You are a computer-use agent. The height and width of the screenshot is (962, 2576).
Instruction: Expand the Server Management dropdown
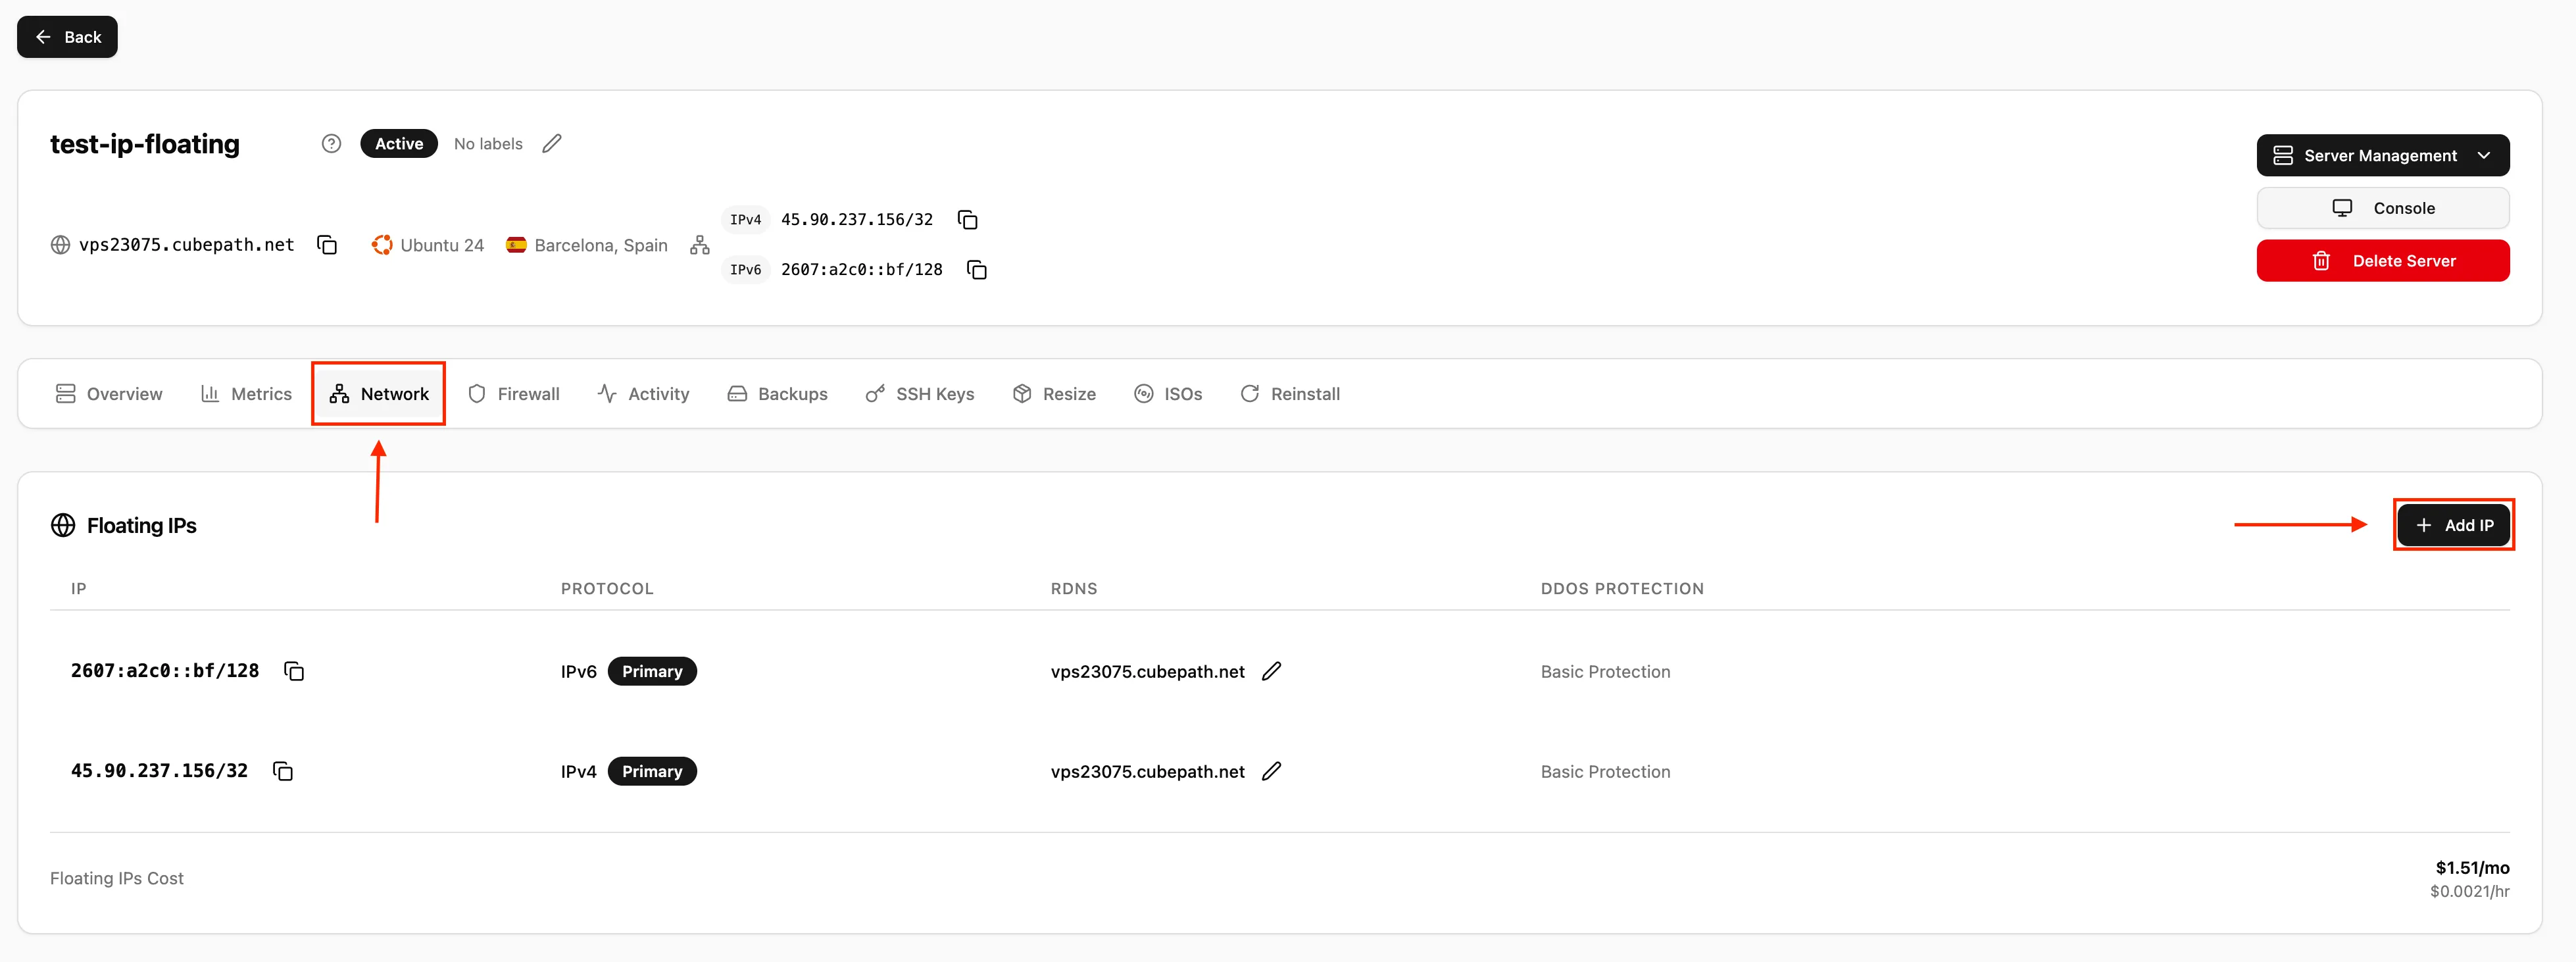point(2382,155)
